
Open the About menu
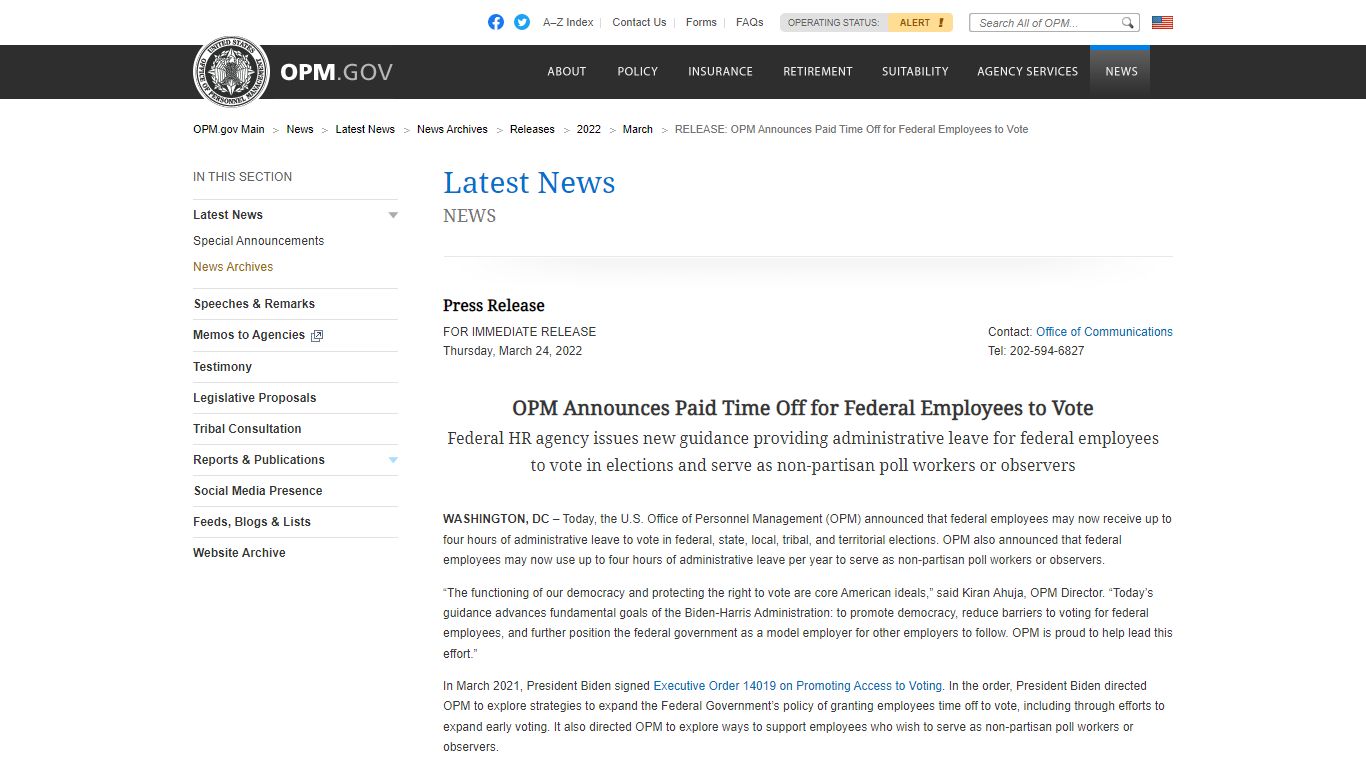[566, 71]
